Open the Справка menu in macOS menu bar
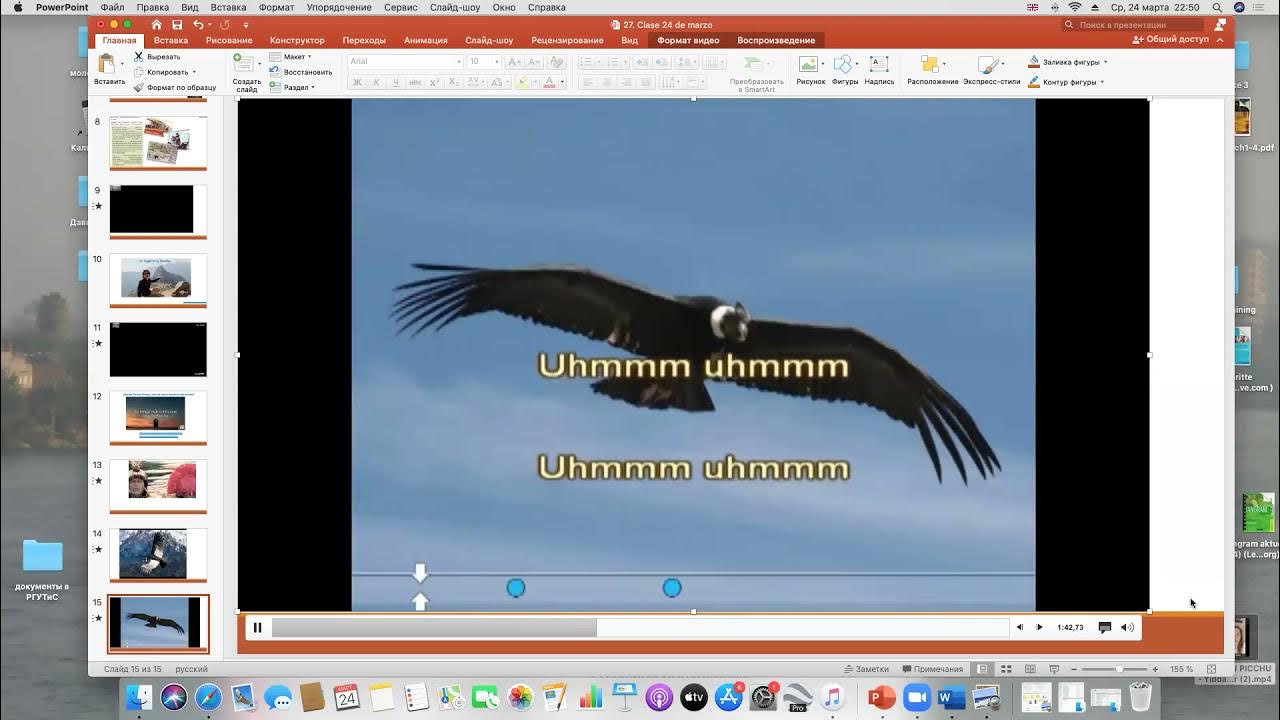This screenshot has width=1280, height=720. (x=547, y=7)
